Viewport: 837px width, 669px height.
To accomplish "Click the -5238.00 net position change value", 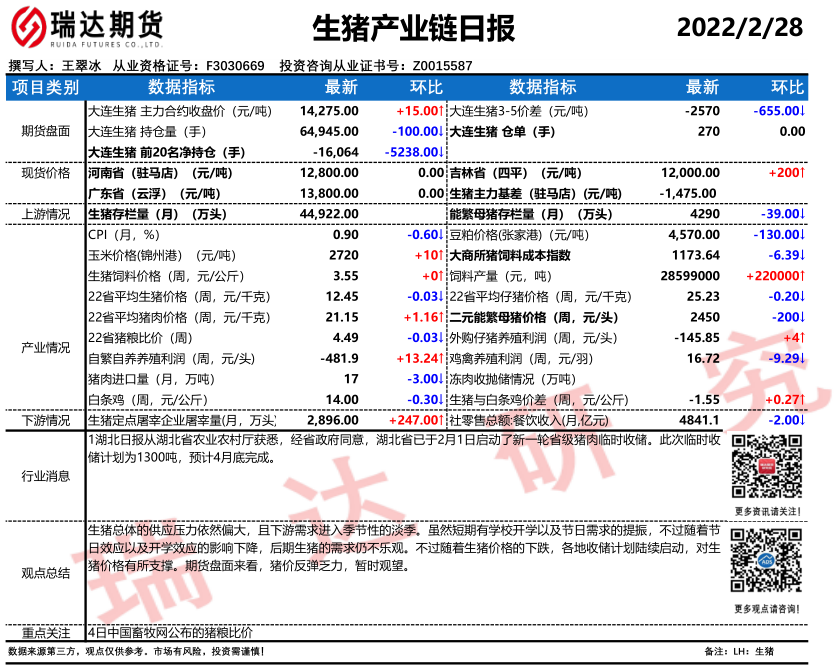I will click(412, 151).
